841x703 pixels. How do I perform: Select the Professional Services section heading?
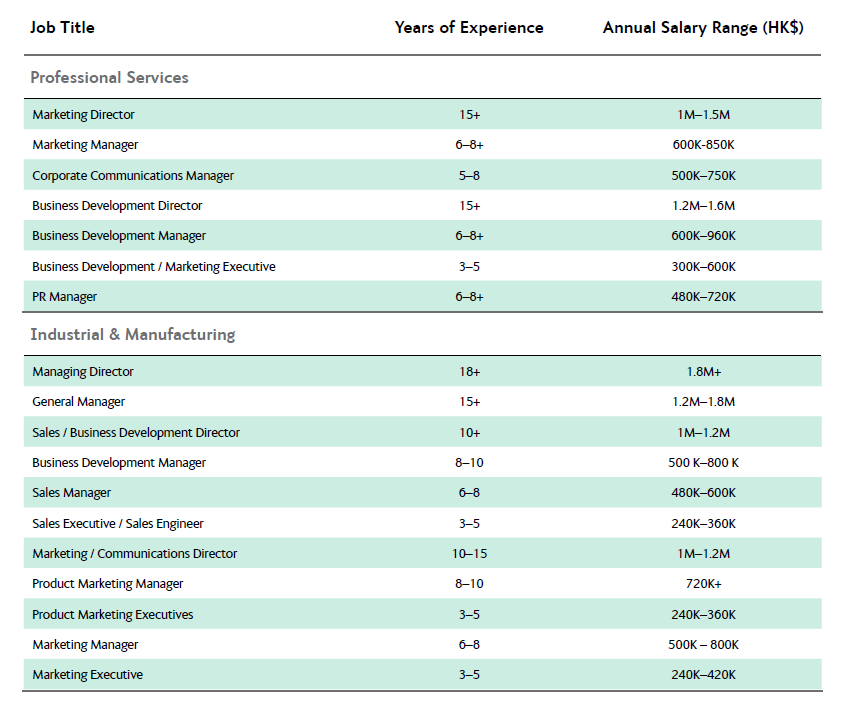(109, 77)
